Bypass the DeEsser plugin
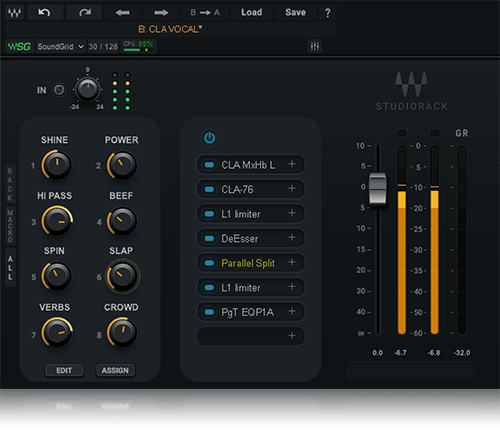Viewport: 500px width, 443px height. pyautogui.click(x=209, y=238)
